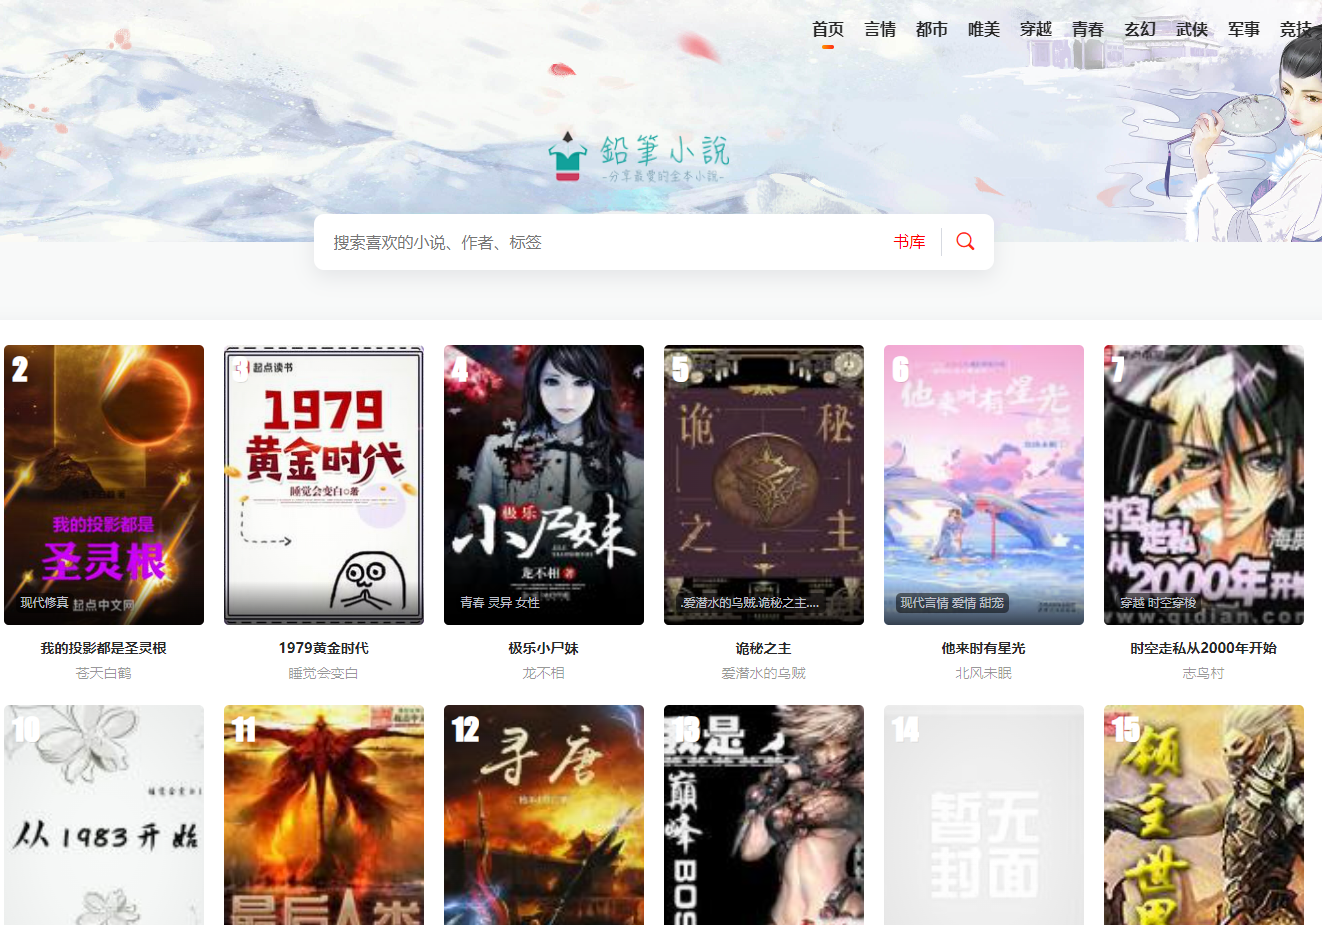Image resolution: width=1322 pixels, height=925 pixels.
Task: Select the 他来时有星光 cover image
Action: click(x=984, y=485)
